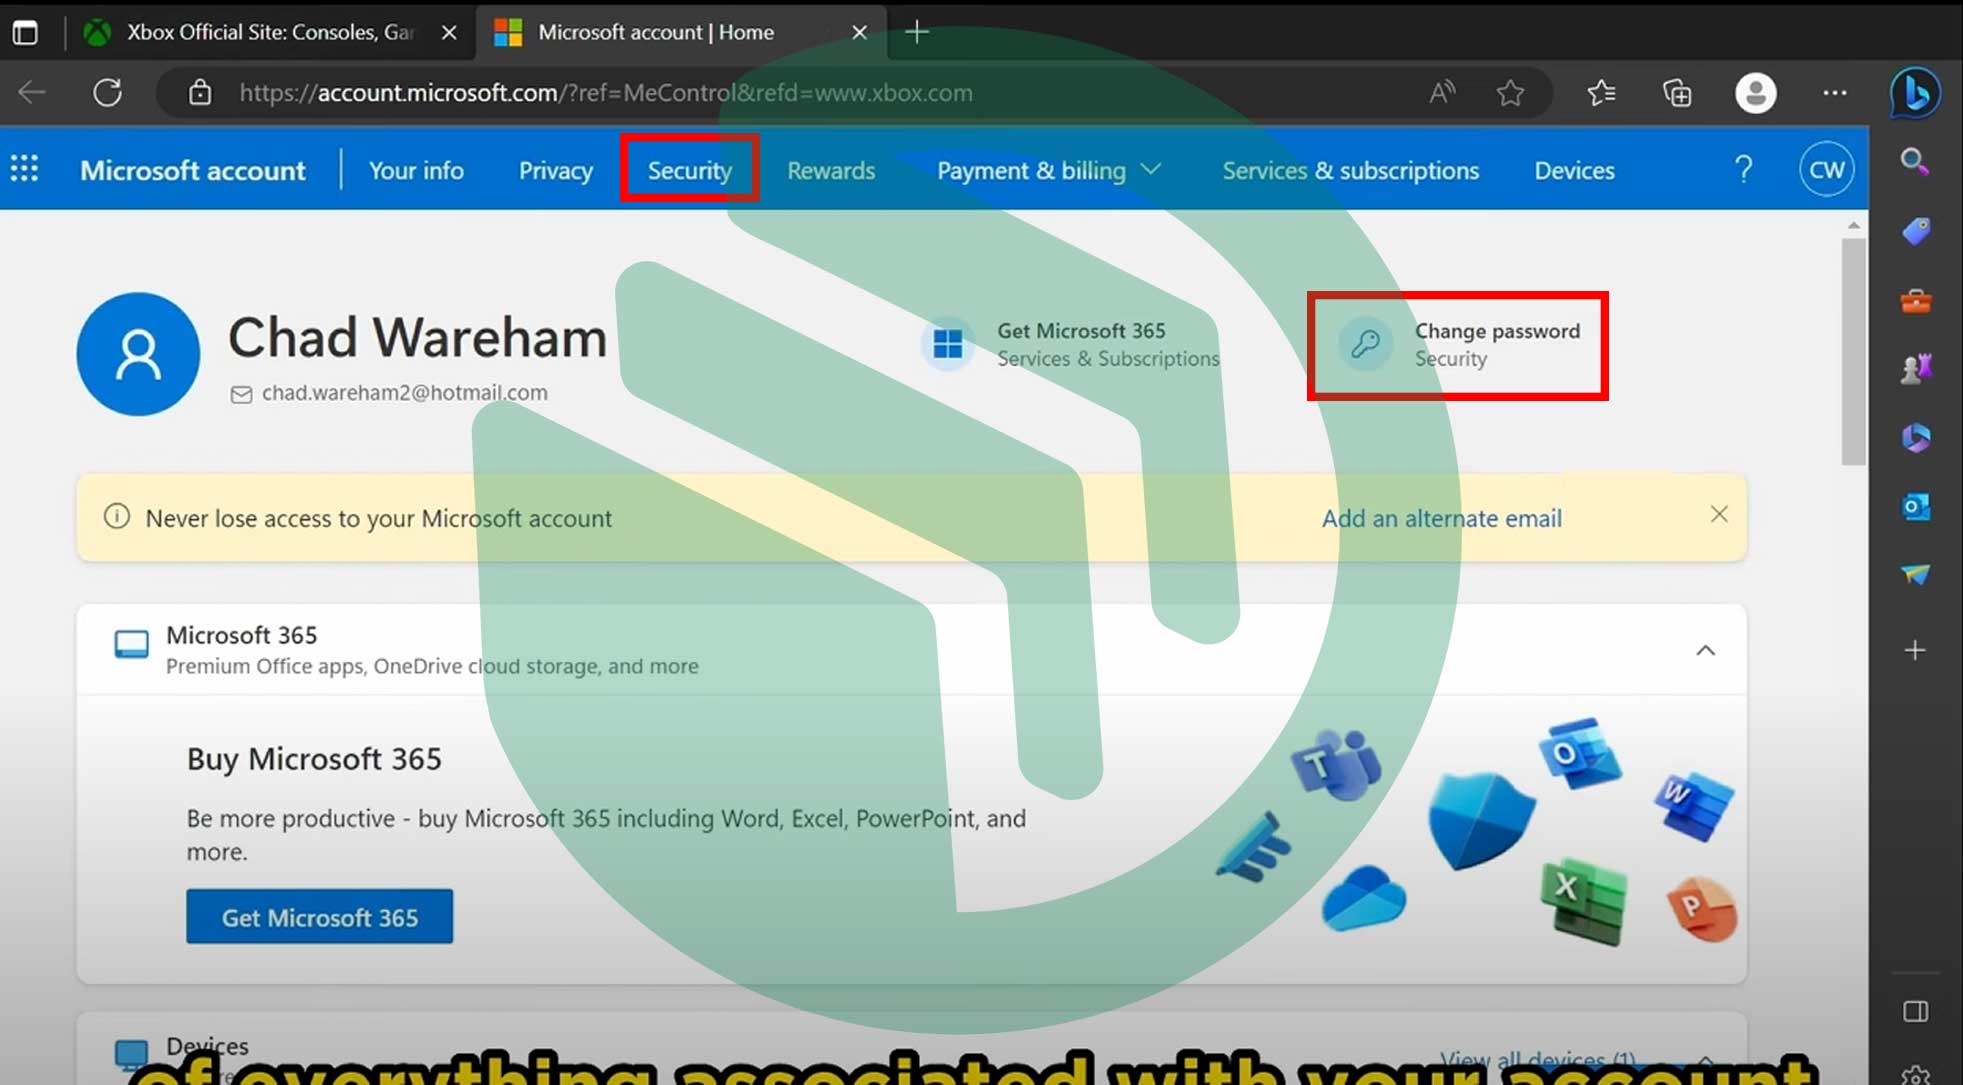This screenshot has height=1085, width=1963.
Task: Open Services & subscriptions menu item
Action: 1350,170
